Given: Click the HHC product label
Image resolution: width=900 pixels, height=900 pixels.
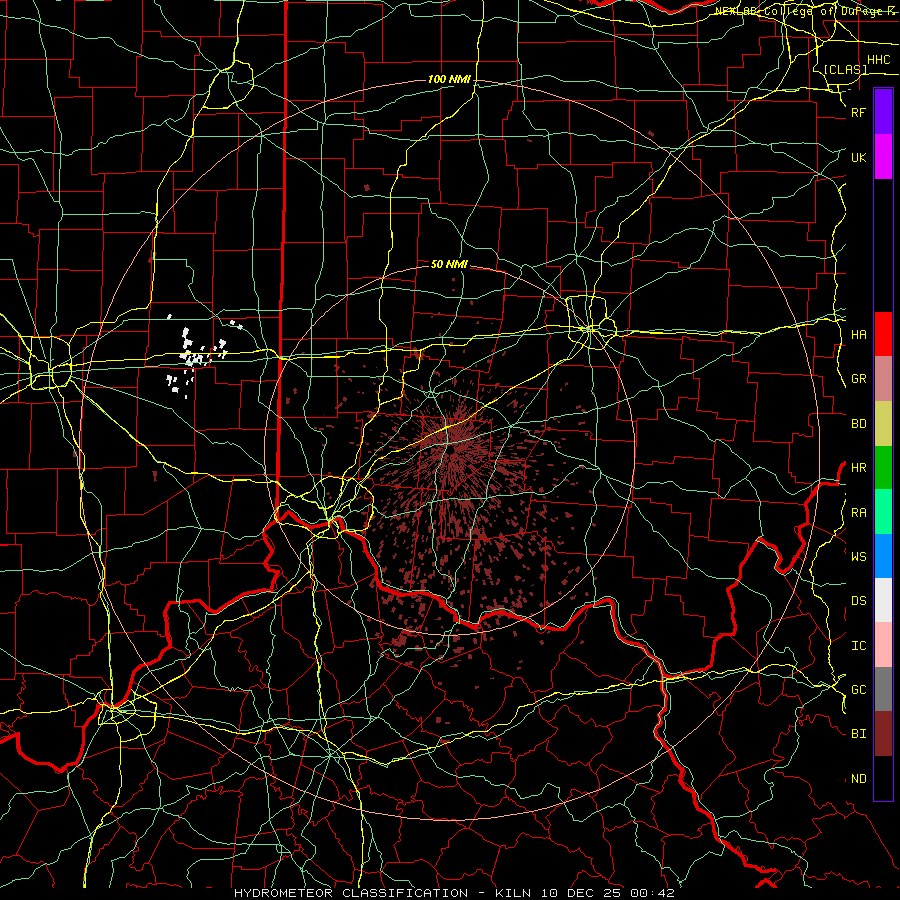Looking at the screenshot, I should [878, 60].
